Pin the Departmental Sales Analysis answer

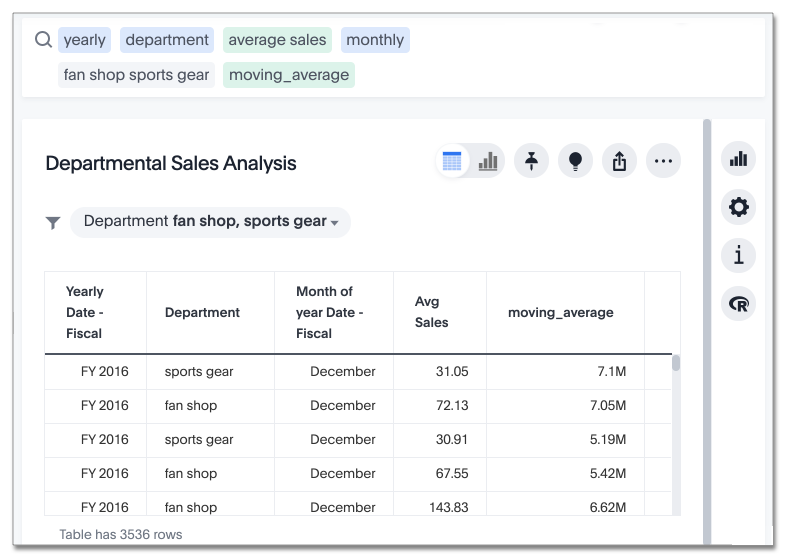tap(531, 161)
